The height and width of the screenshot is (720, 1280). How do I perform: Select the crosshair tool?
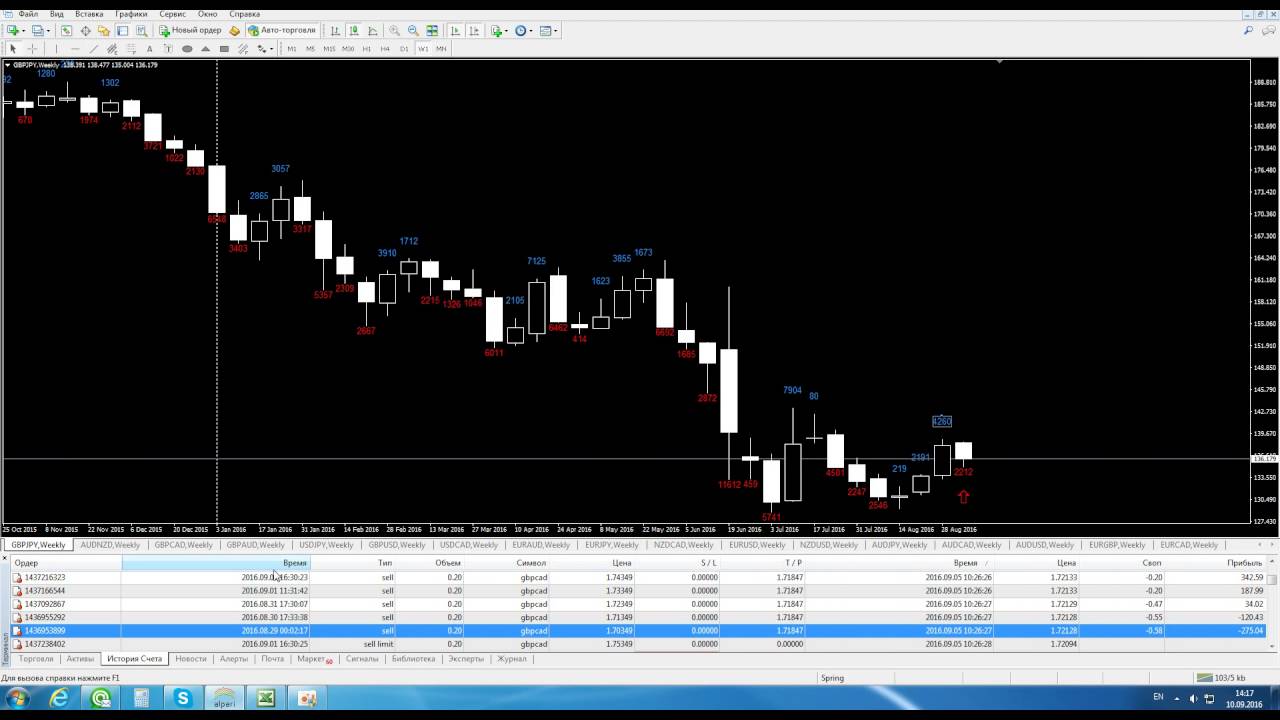32,48
